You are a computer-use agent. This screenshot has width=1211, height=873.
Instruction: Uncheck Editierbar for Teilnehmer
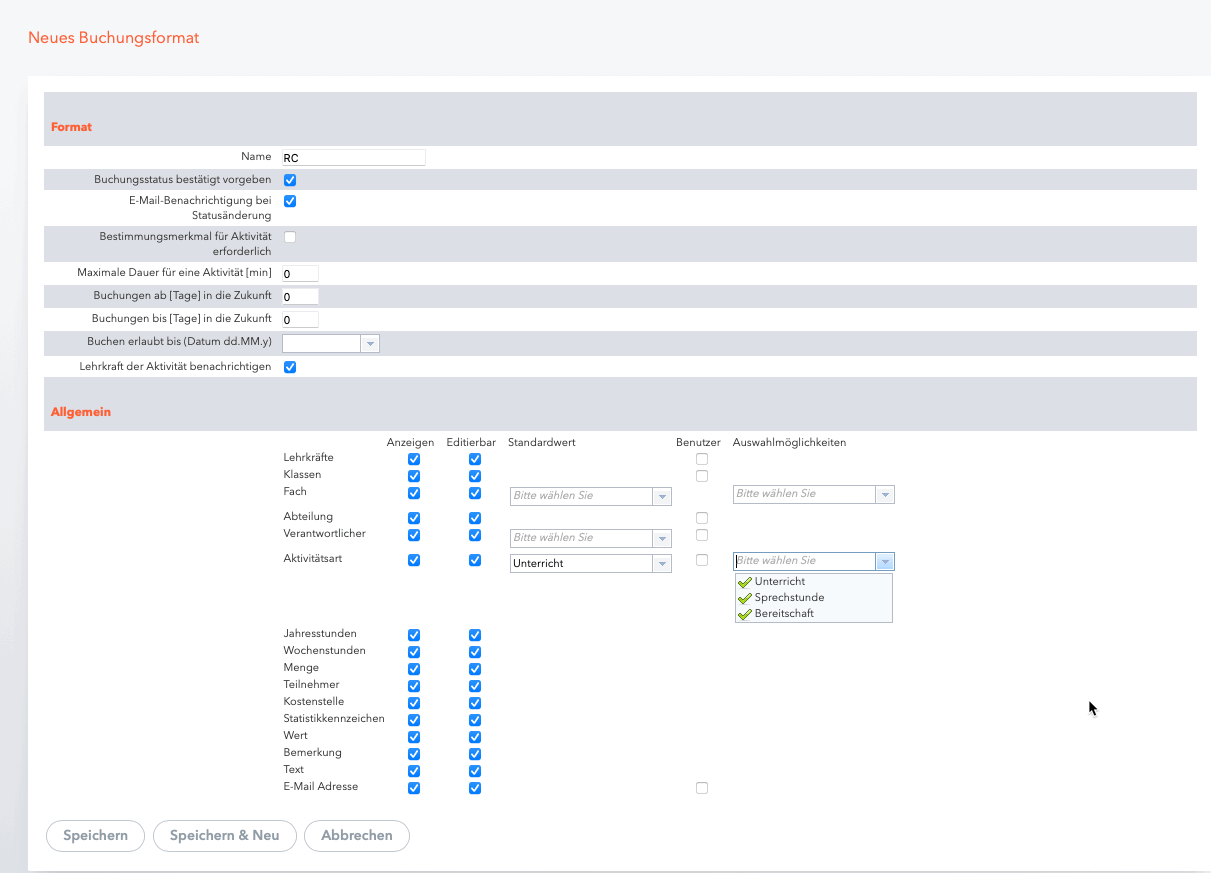[475, 686]
